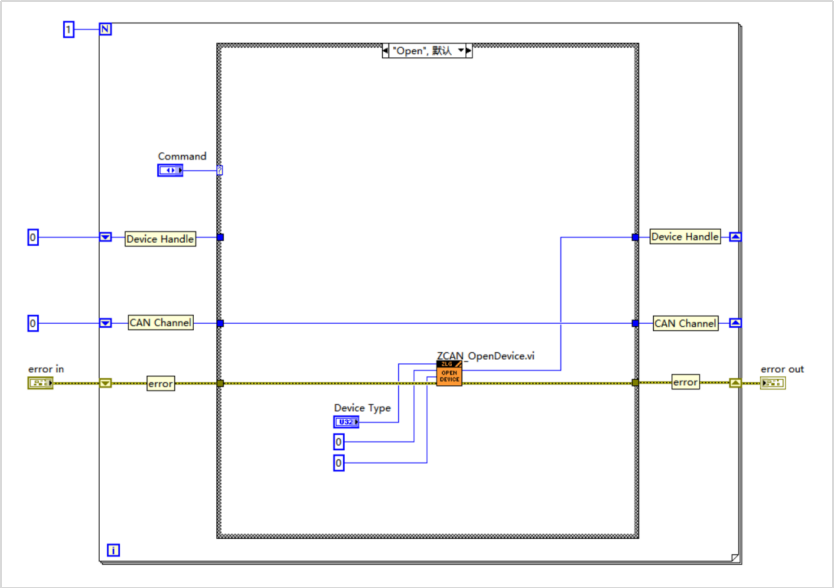Click the right error wire label
The image size is (834, 588).
685,382
